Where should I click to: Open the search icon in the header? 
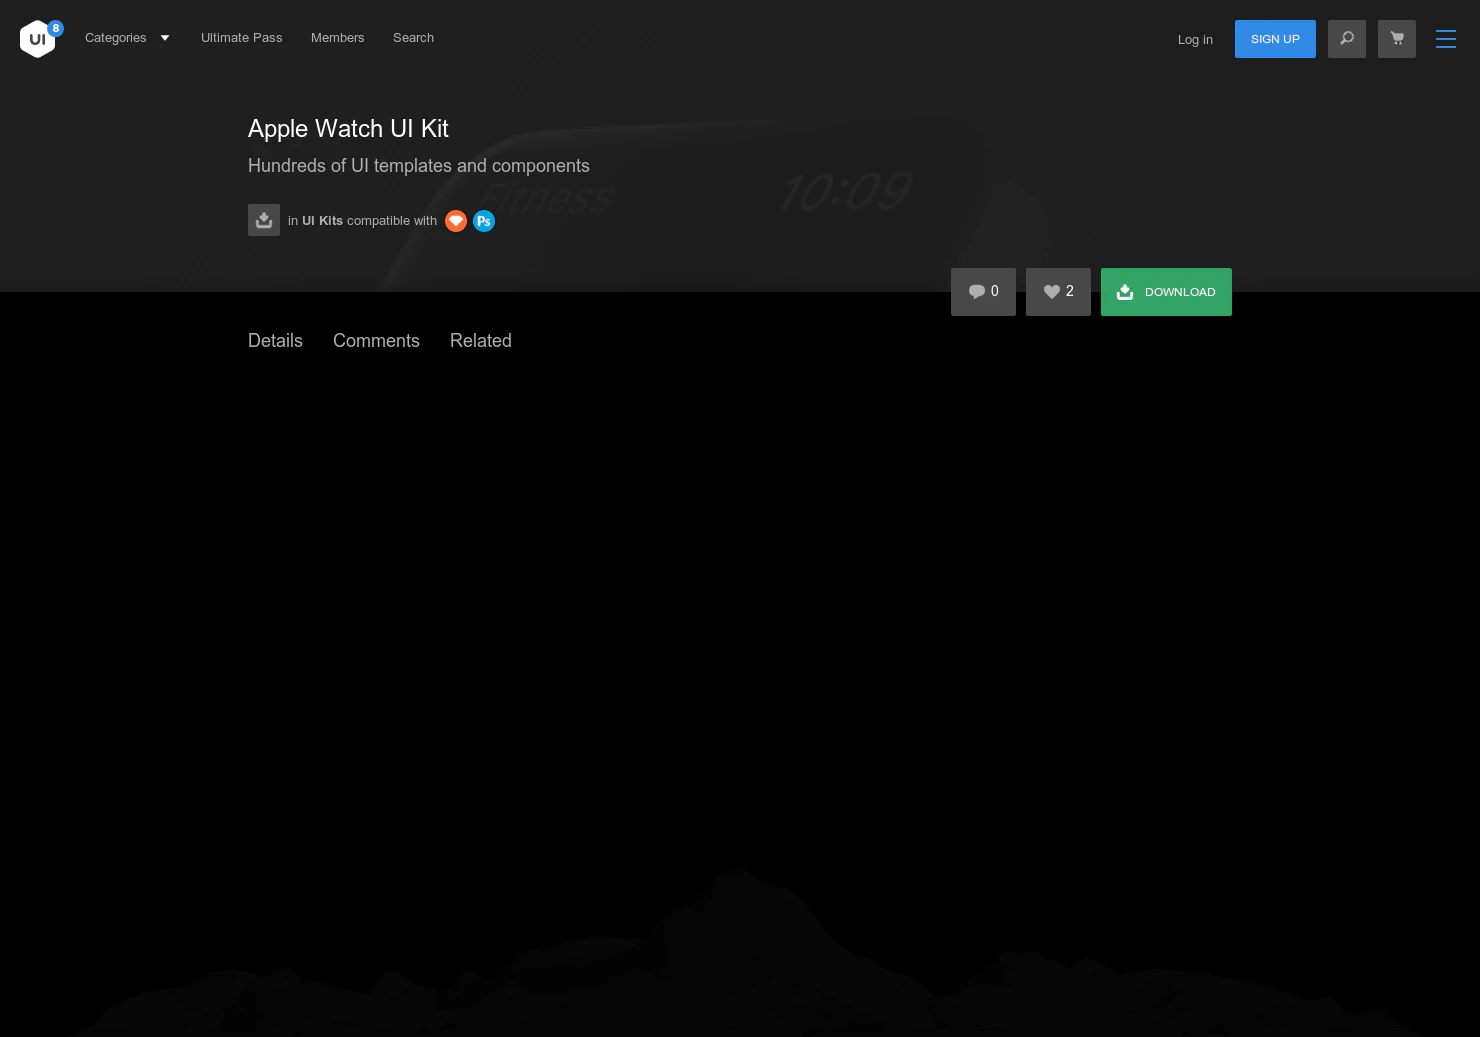[1347, 39]
